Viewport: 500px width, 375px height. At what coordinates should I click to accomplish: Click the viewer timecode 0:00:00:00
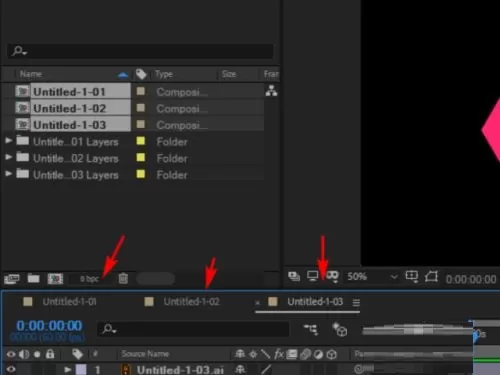point(471,279)
